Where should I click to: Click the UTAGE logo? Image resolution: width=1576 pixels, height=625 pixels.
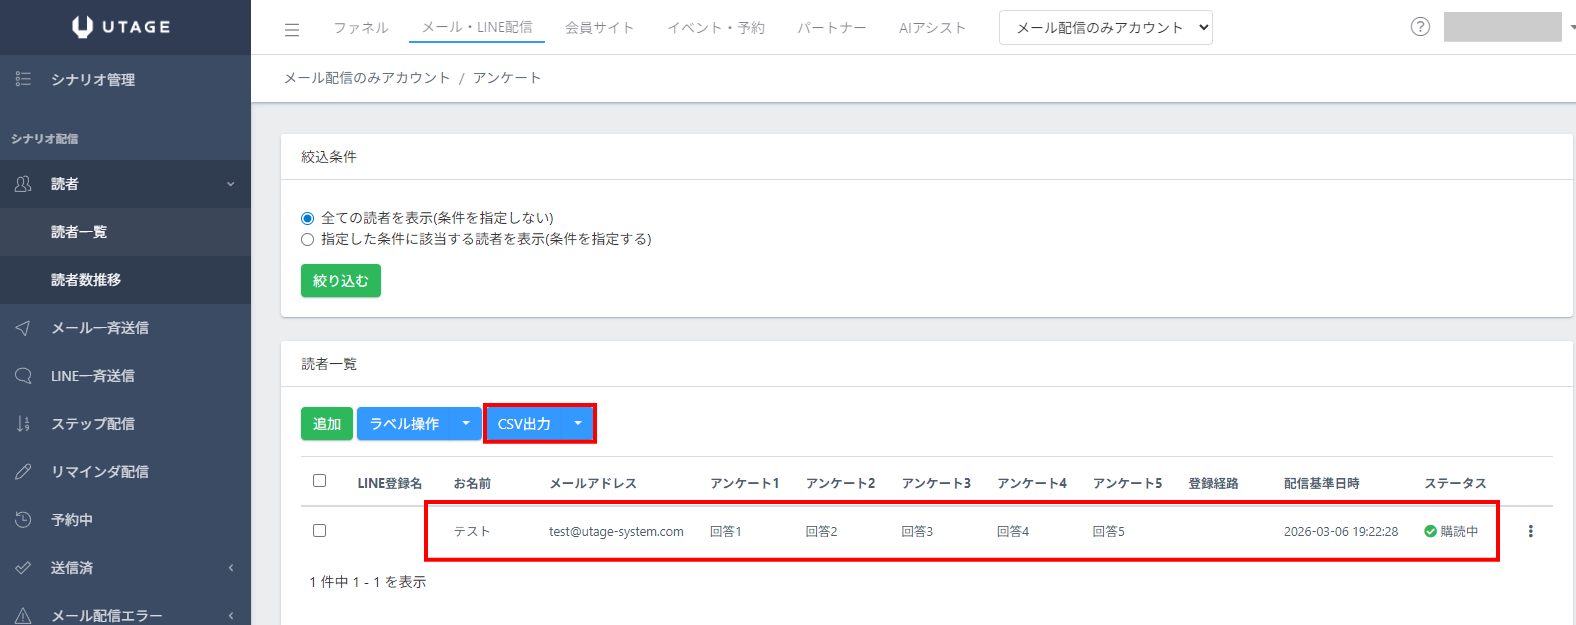pos(122,27)
